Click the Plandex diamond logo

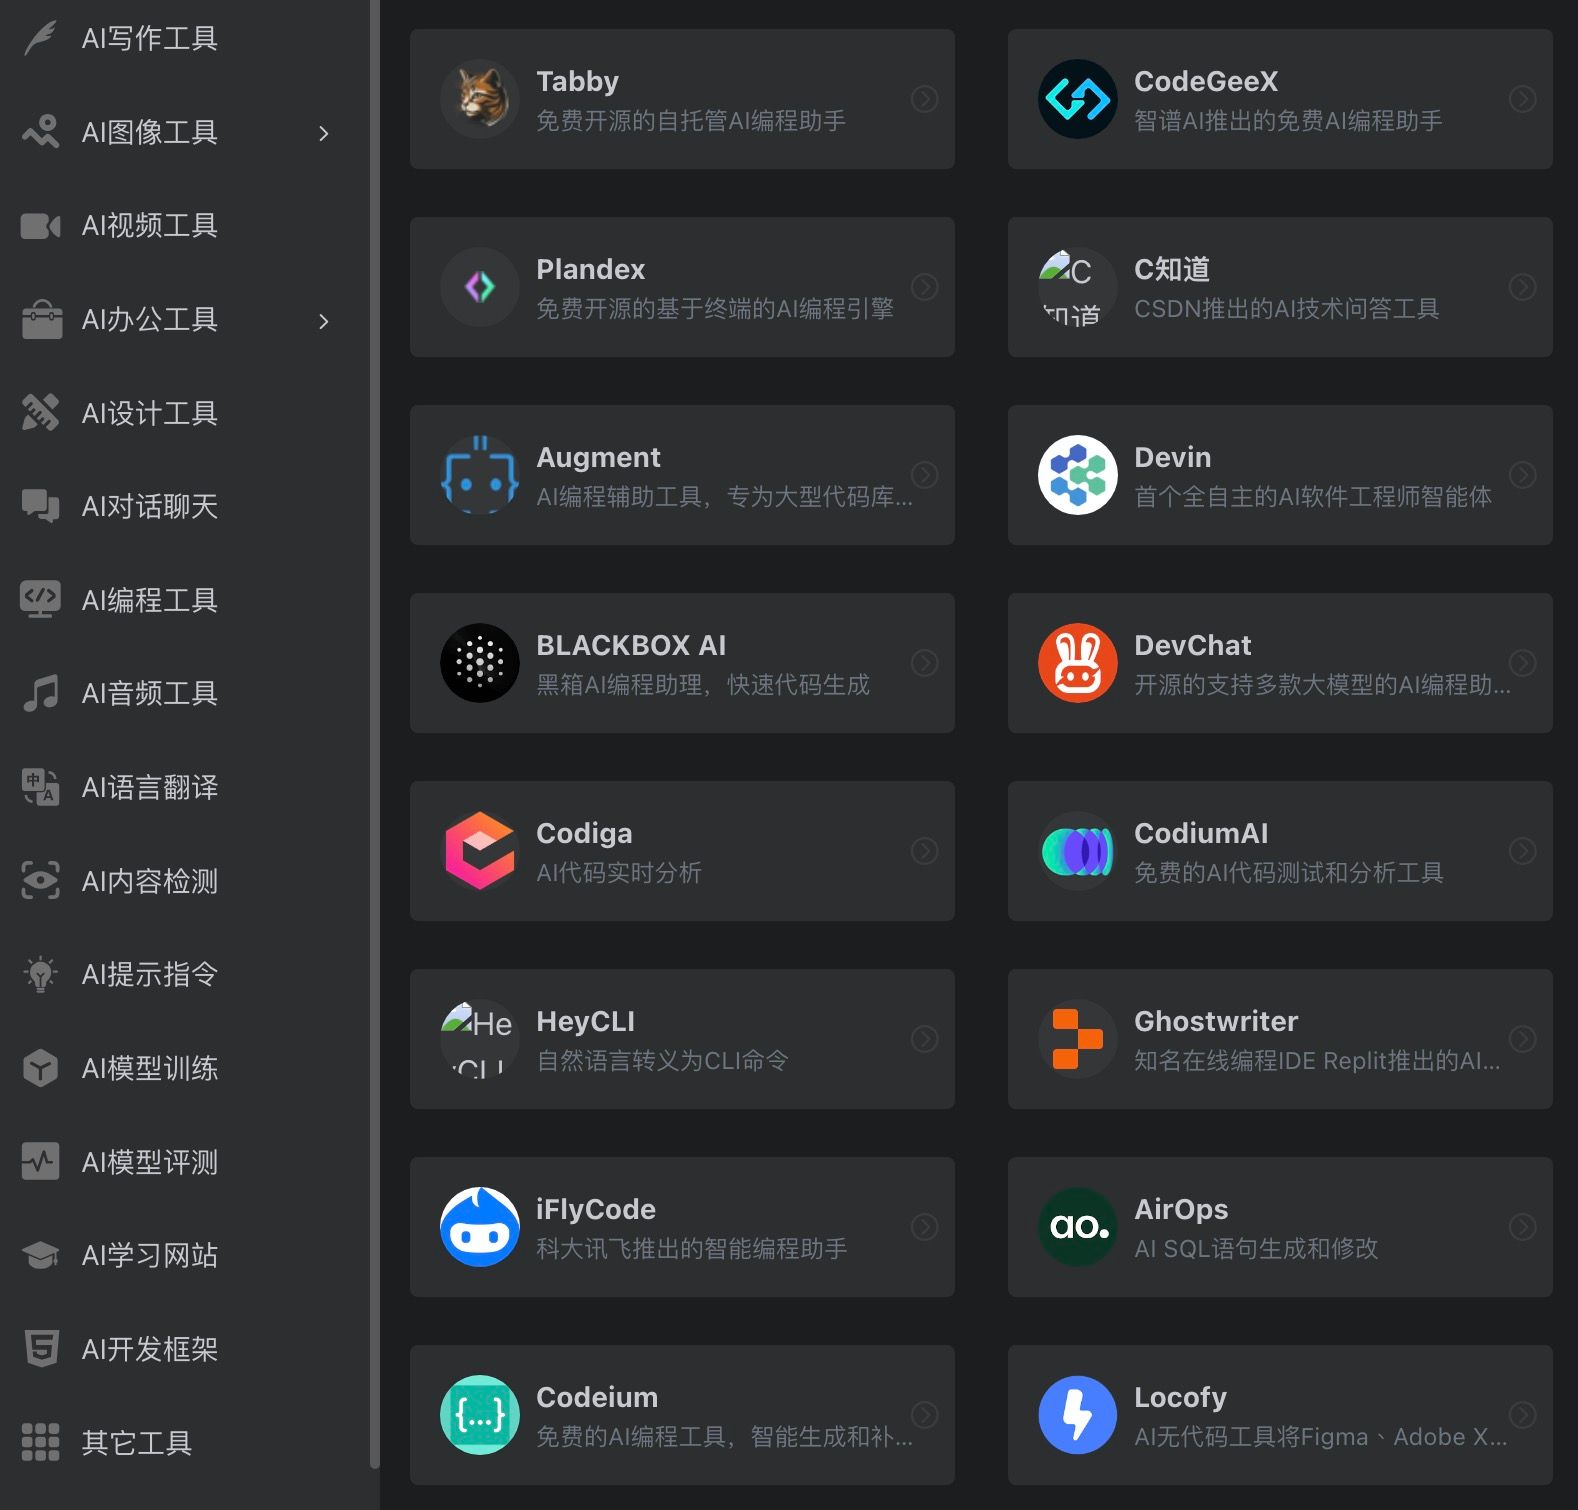(x=480, y=287)
